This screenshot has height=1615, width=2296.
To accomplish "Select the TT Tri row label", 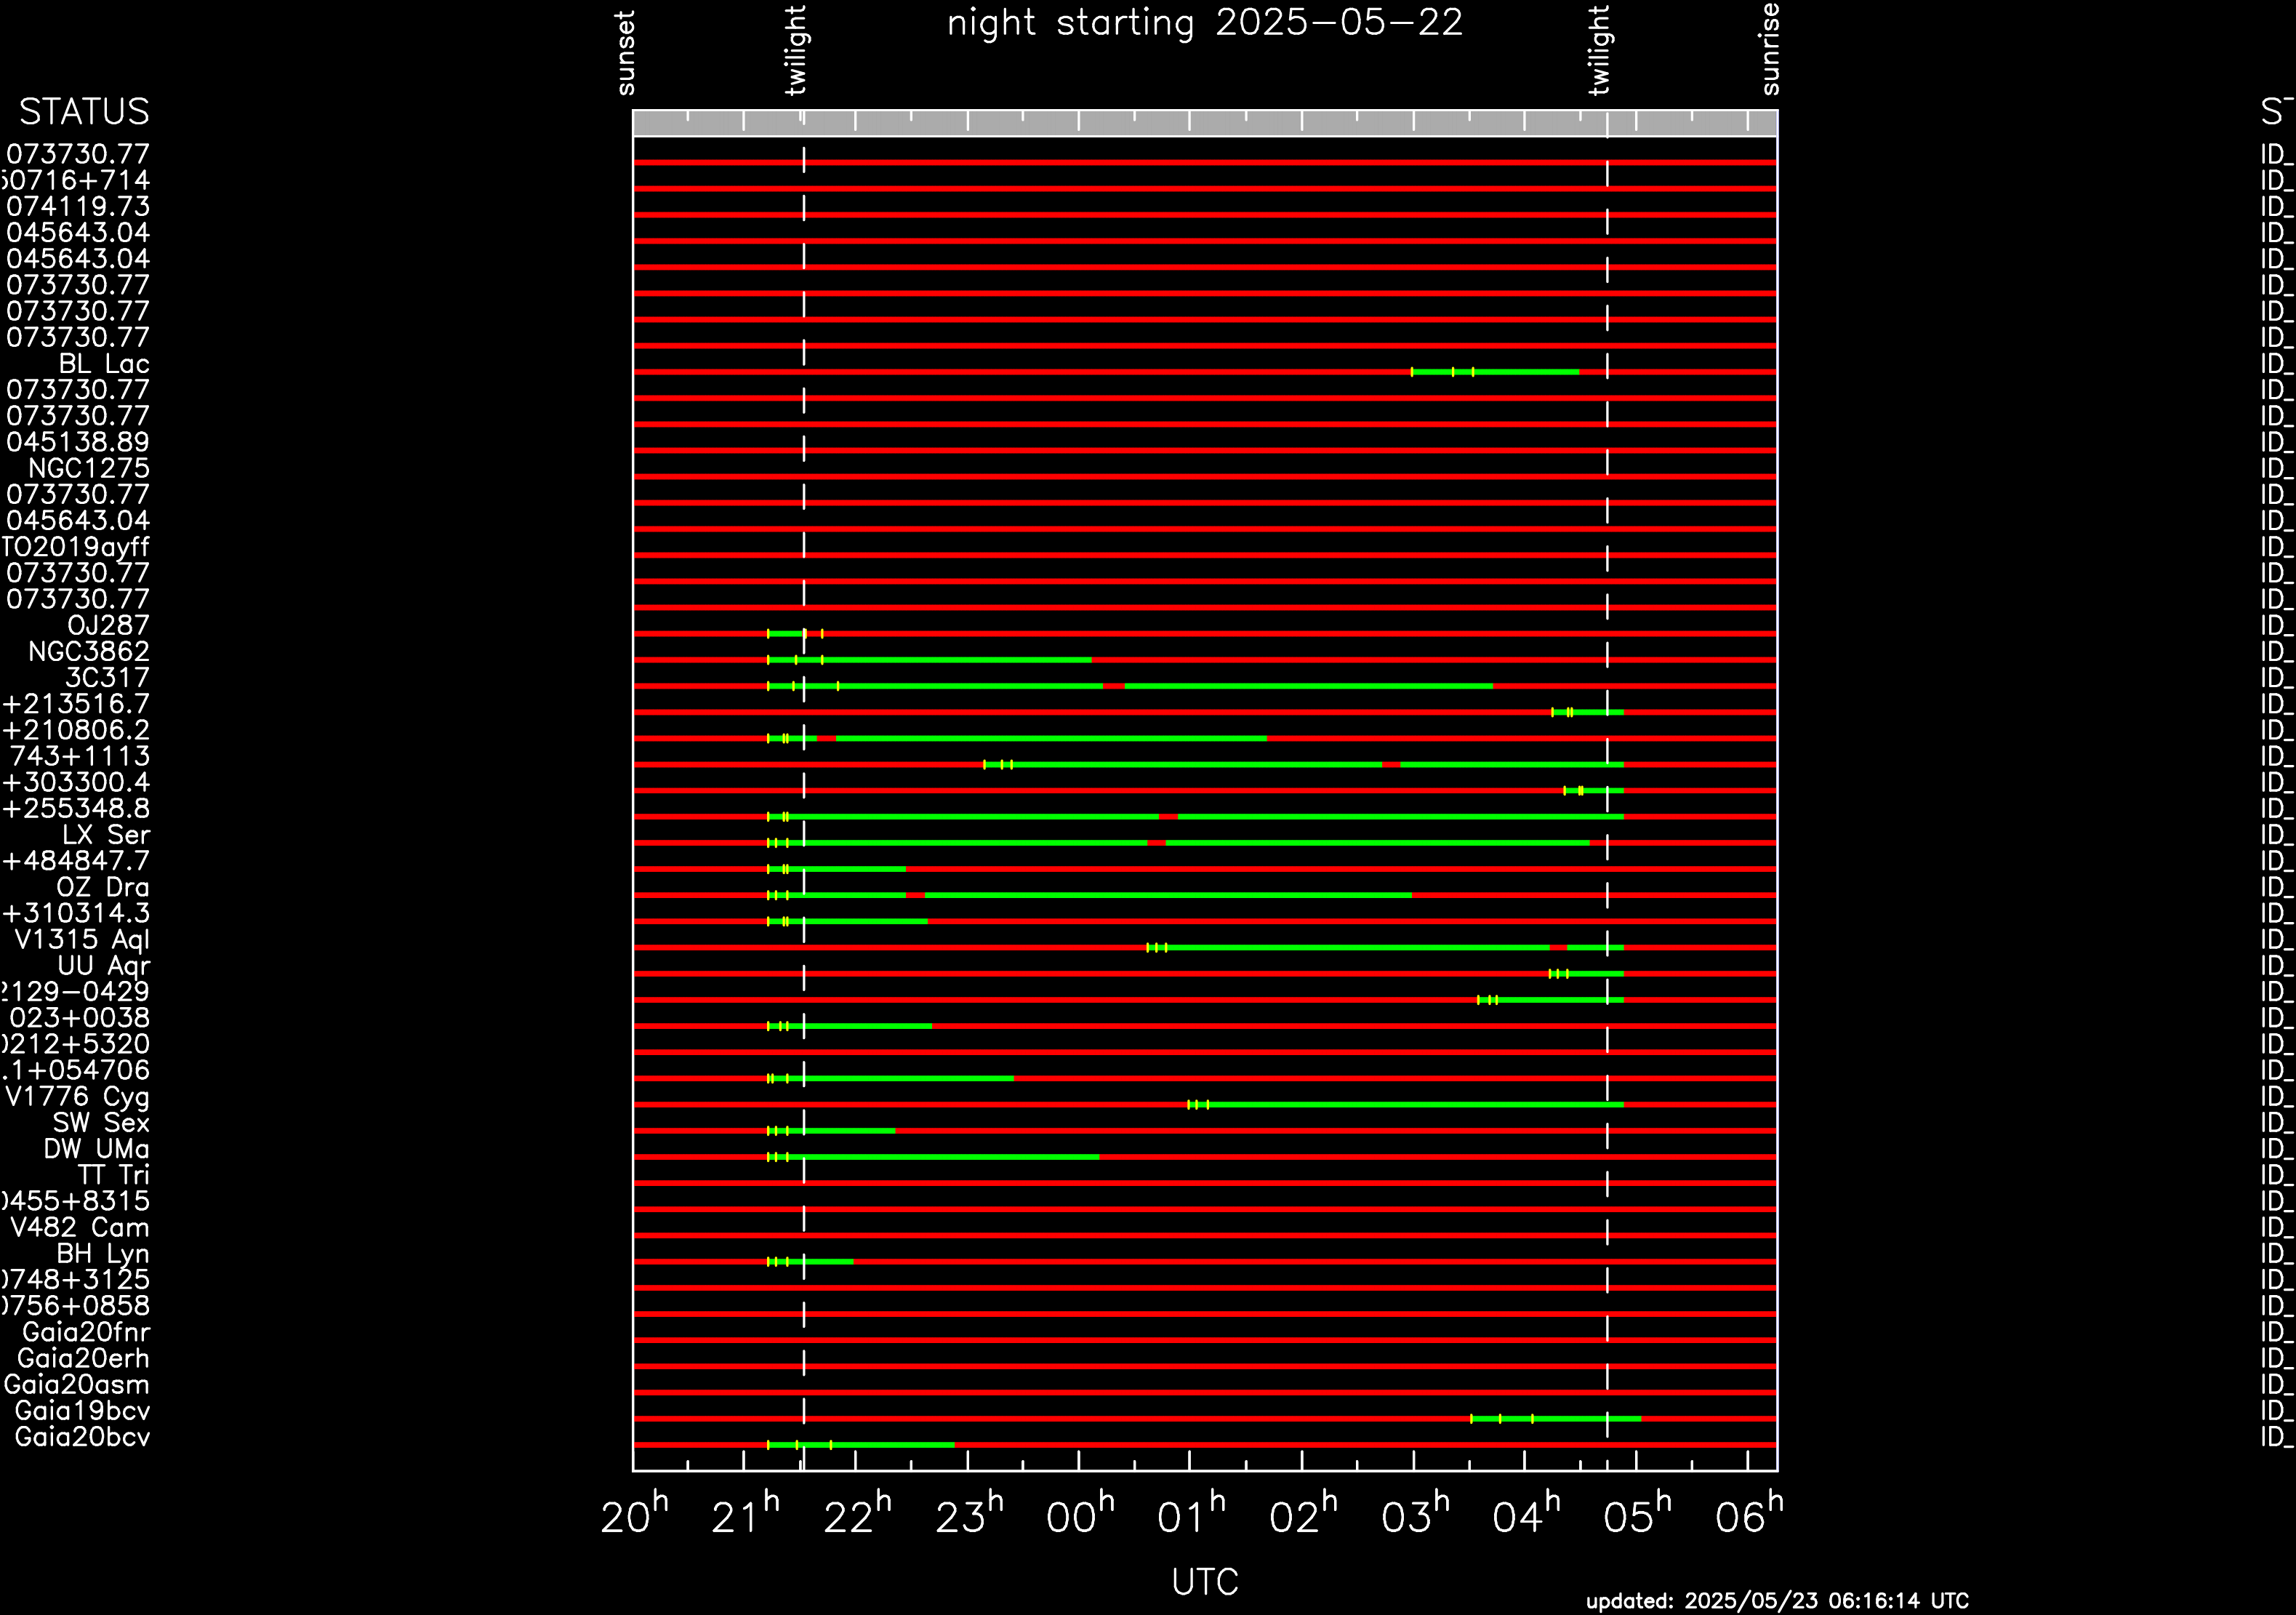I will coord(114,1175).
